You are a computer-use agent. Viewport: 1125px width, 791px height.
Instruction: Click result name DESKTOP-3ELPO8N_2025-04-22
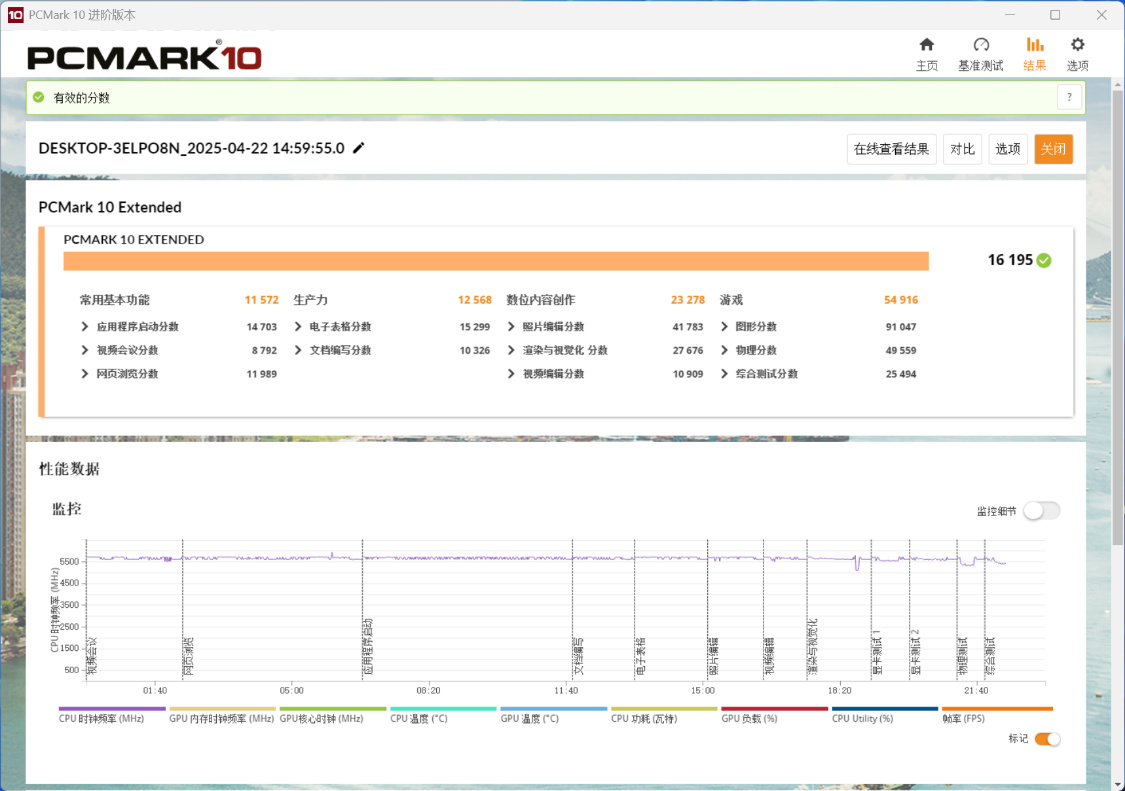pos(192,148)
